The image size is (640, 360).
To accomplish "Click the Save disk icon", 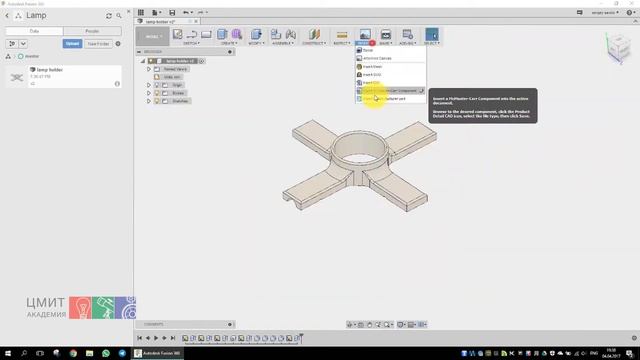I will click(x=172, y=13).
